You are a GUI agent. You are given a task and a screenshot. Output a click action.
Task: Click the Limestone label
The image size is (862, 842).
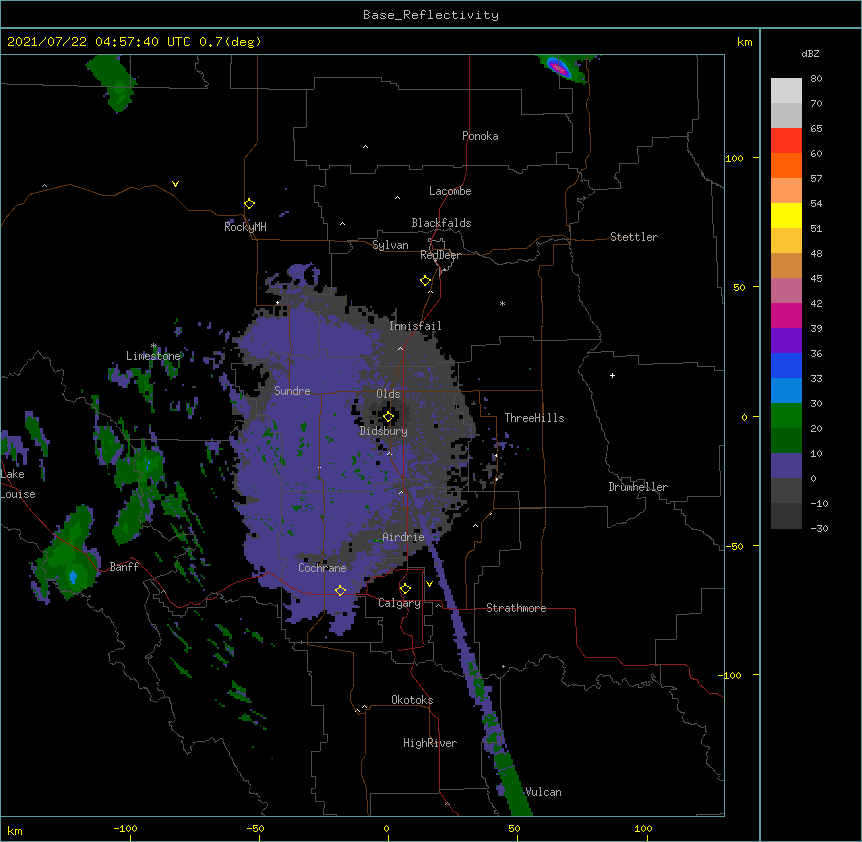point(153,356)
